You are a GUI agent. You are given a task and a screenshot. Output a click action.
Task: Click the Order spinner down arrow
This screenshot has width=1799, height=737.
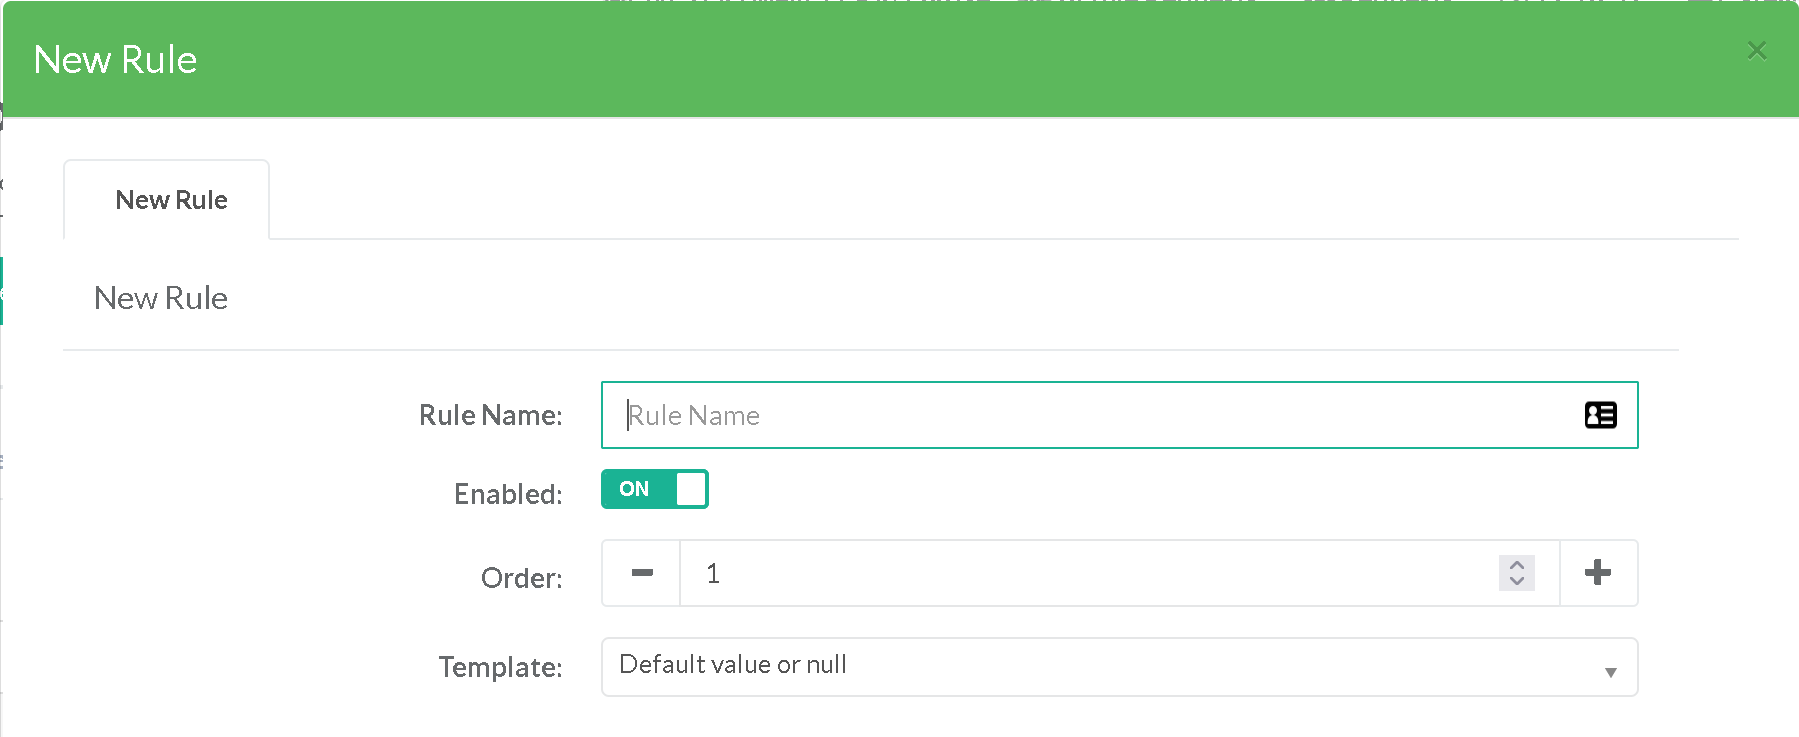click(x=1516, y=581)
